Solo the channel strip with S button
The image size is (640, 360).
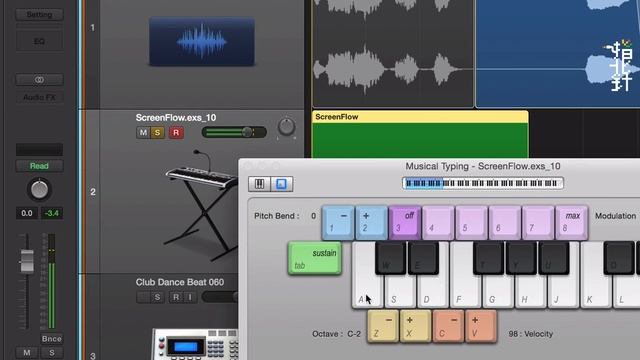[52, 353]
